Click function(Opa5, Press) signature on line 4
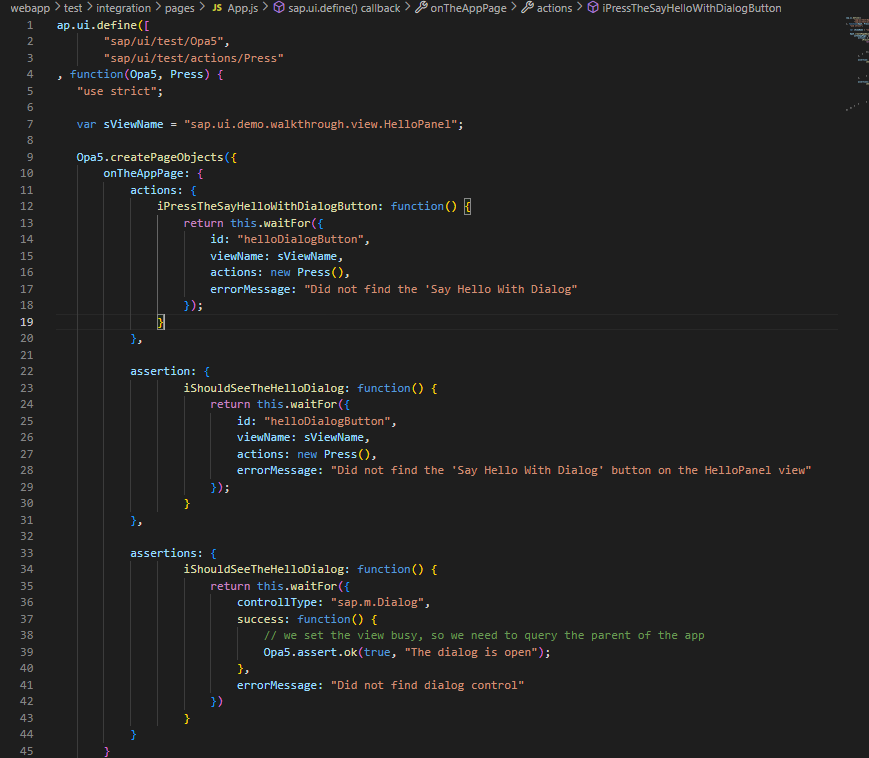The width and height of the screenshot is (869, 758). [140, 74]
